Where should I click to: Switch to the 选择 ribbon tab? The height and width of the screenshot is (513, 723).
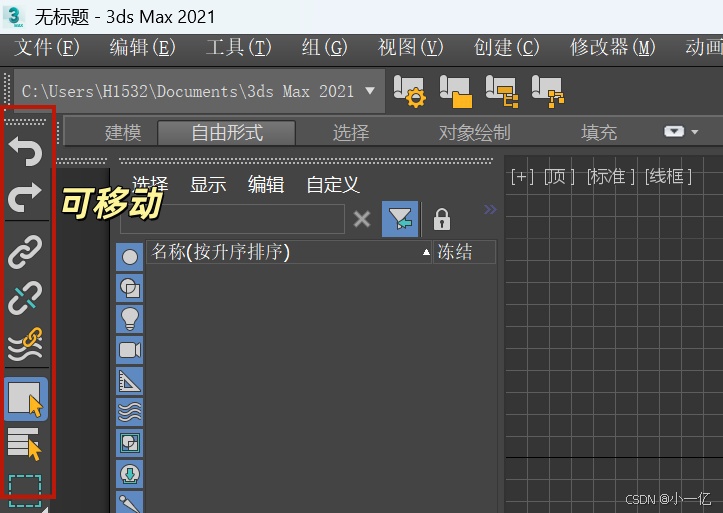[351, 133]
